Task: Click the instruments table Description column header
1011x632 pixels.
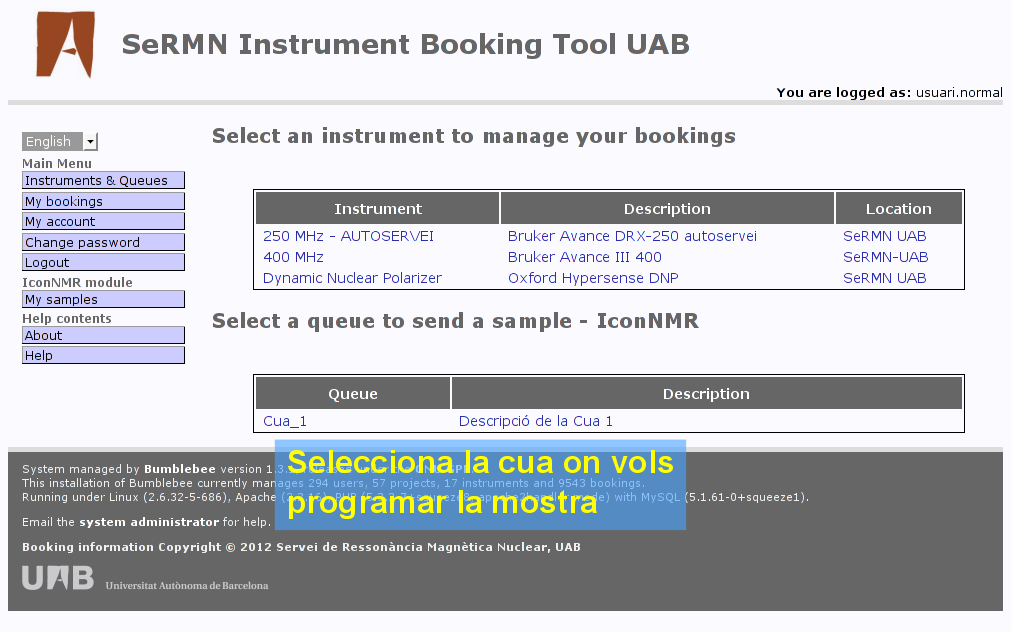Action: pyautogui.click(x=667, y=208)
